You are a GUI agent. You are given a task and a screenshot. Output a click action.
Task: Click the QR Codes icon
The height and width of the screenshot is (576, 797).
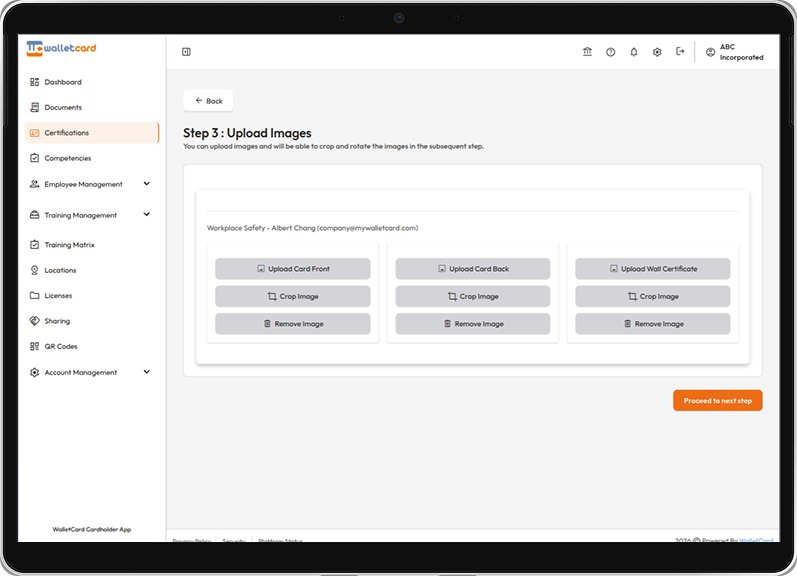point(35,346)
